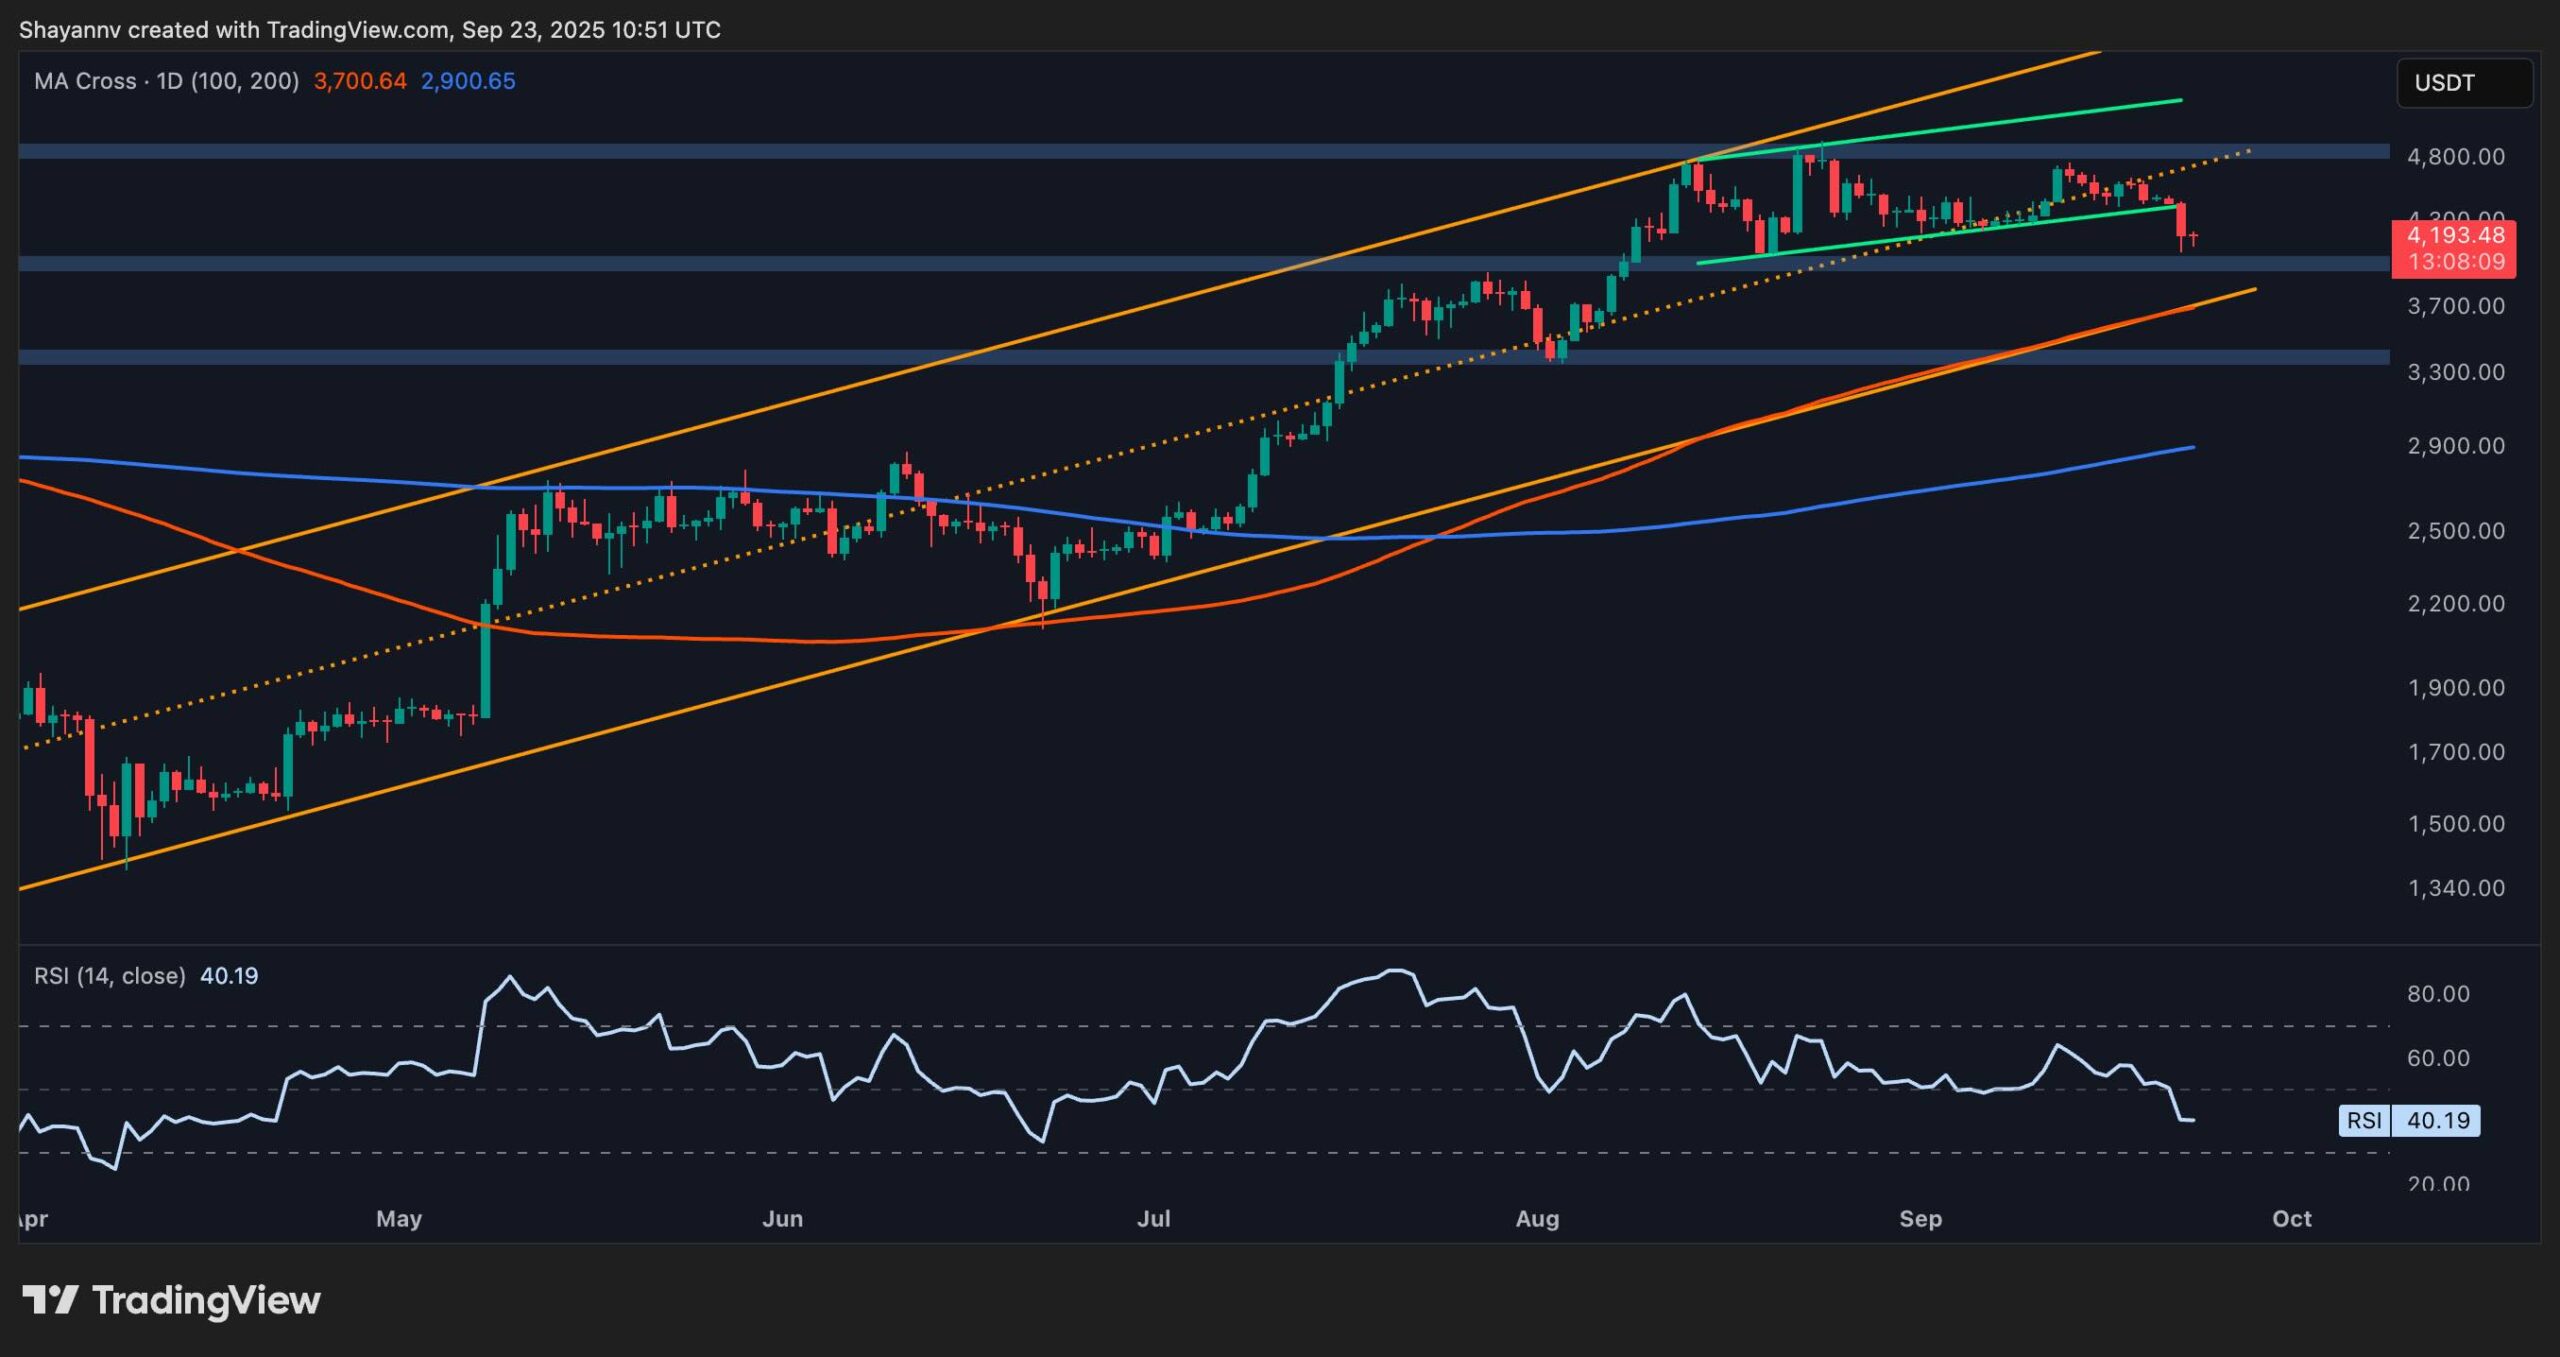The height and width of the screenshot is (1357, 2560).
Task: Select the RSI 40.19 value badge
Action: click(x=2436, y=1121)
